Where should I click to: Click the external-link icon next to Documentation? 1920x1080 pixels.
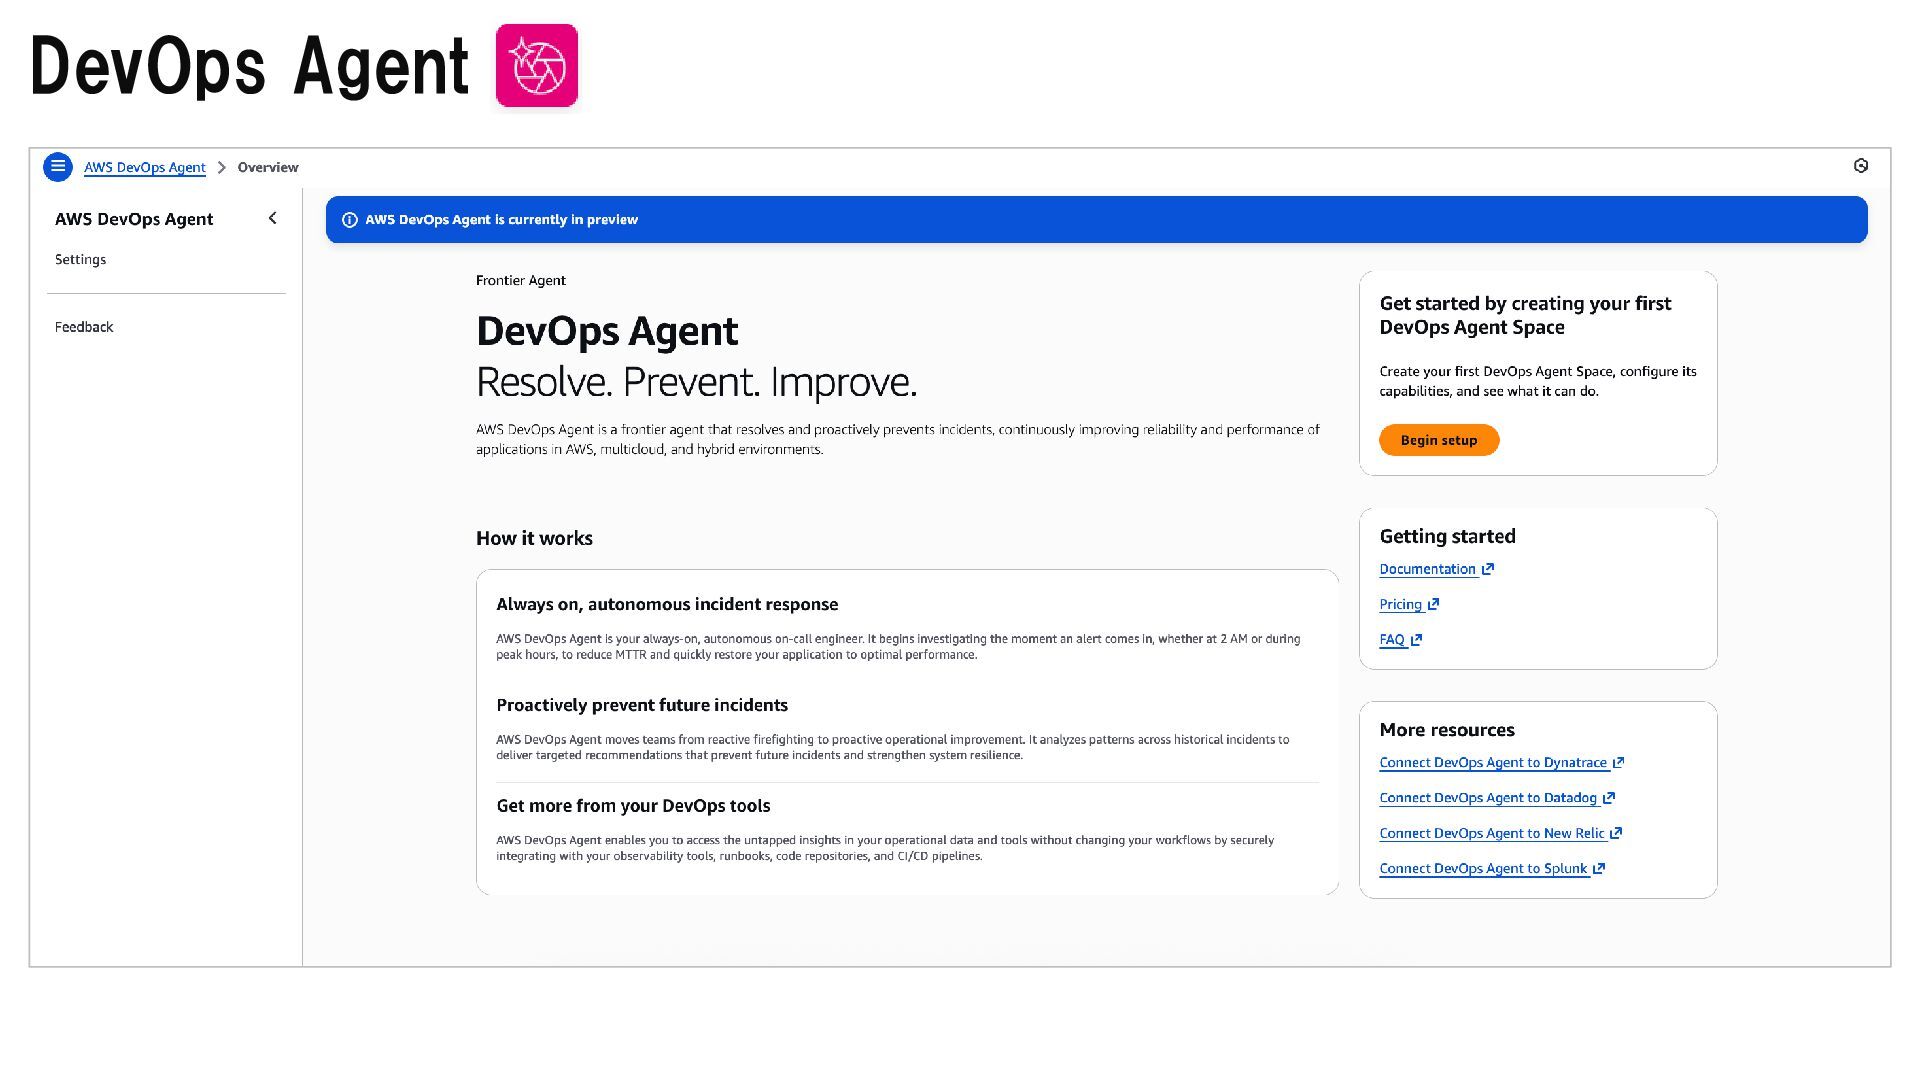pos(1488,569)
